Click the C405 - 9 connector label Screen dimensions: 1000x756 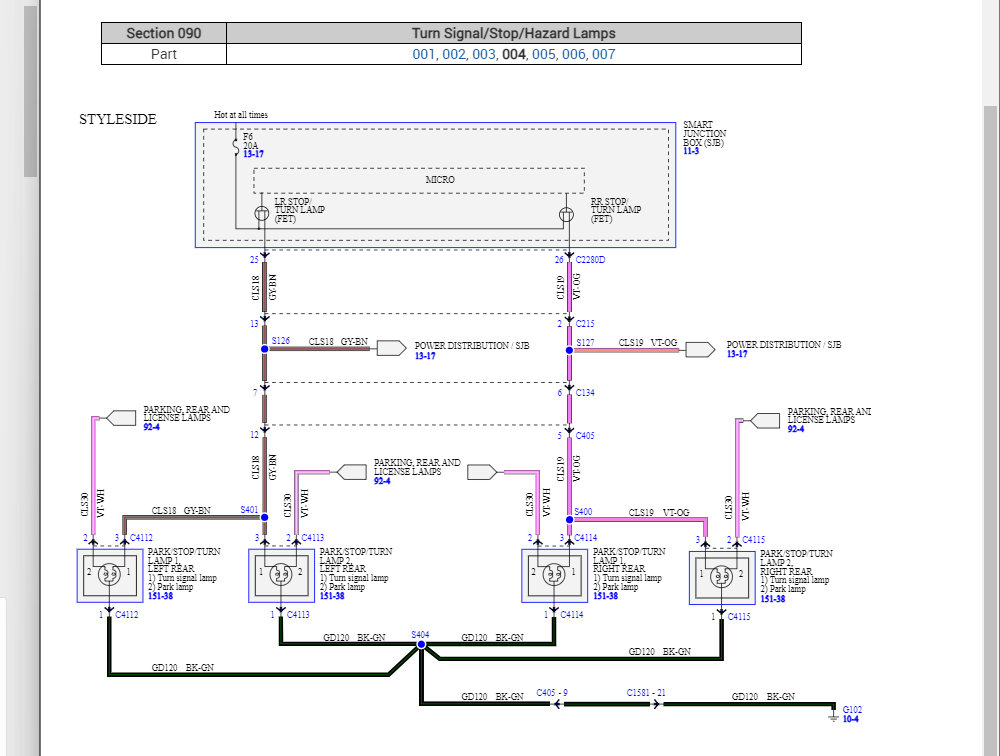point(552,692)
